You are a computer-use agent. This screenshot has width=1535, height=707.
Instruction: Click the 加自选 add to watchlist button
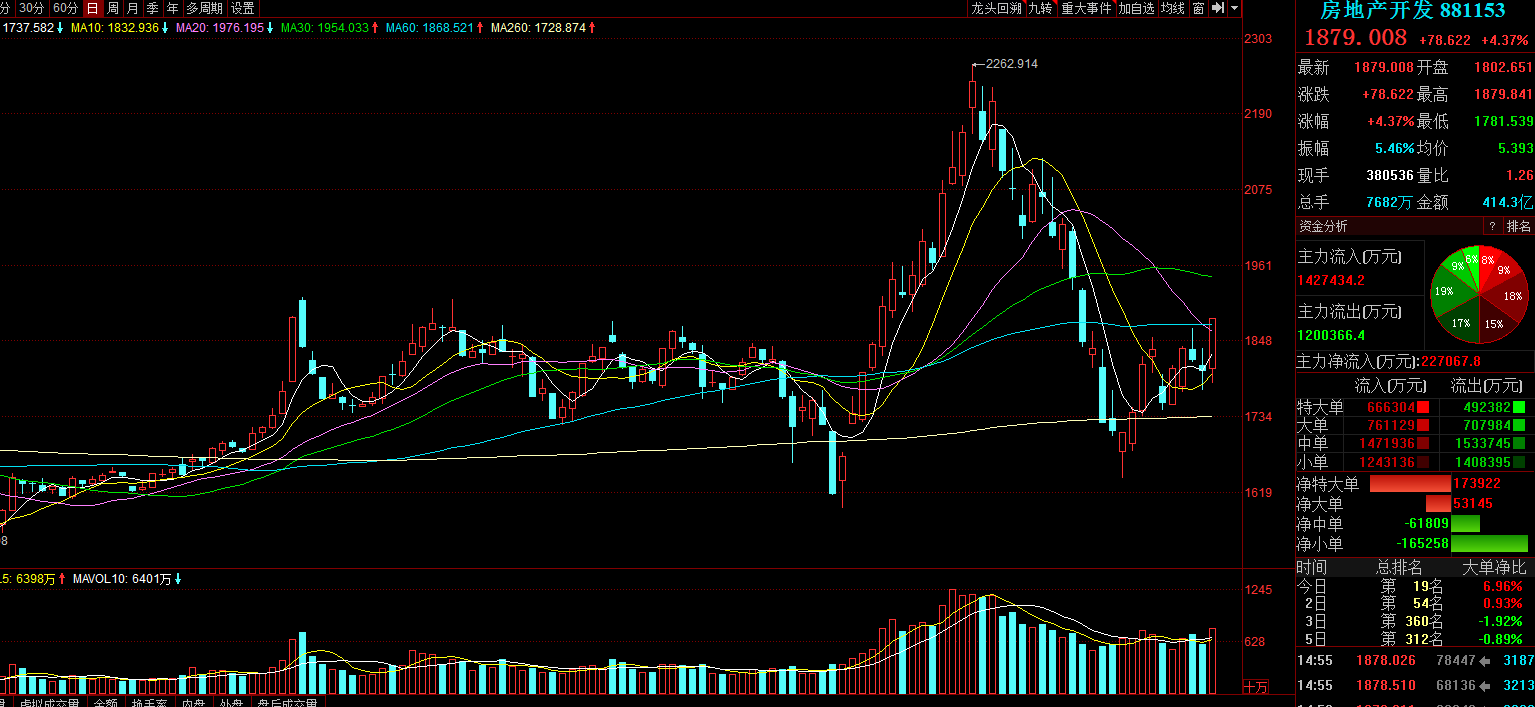(1136, 8)
